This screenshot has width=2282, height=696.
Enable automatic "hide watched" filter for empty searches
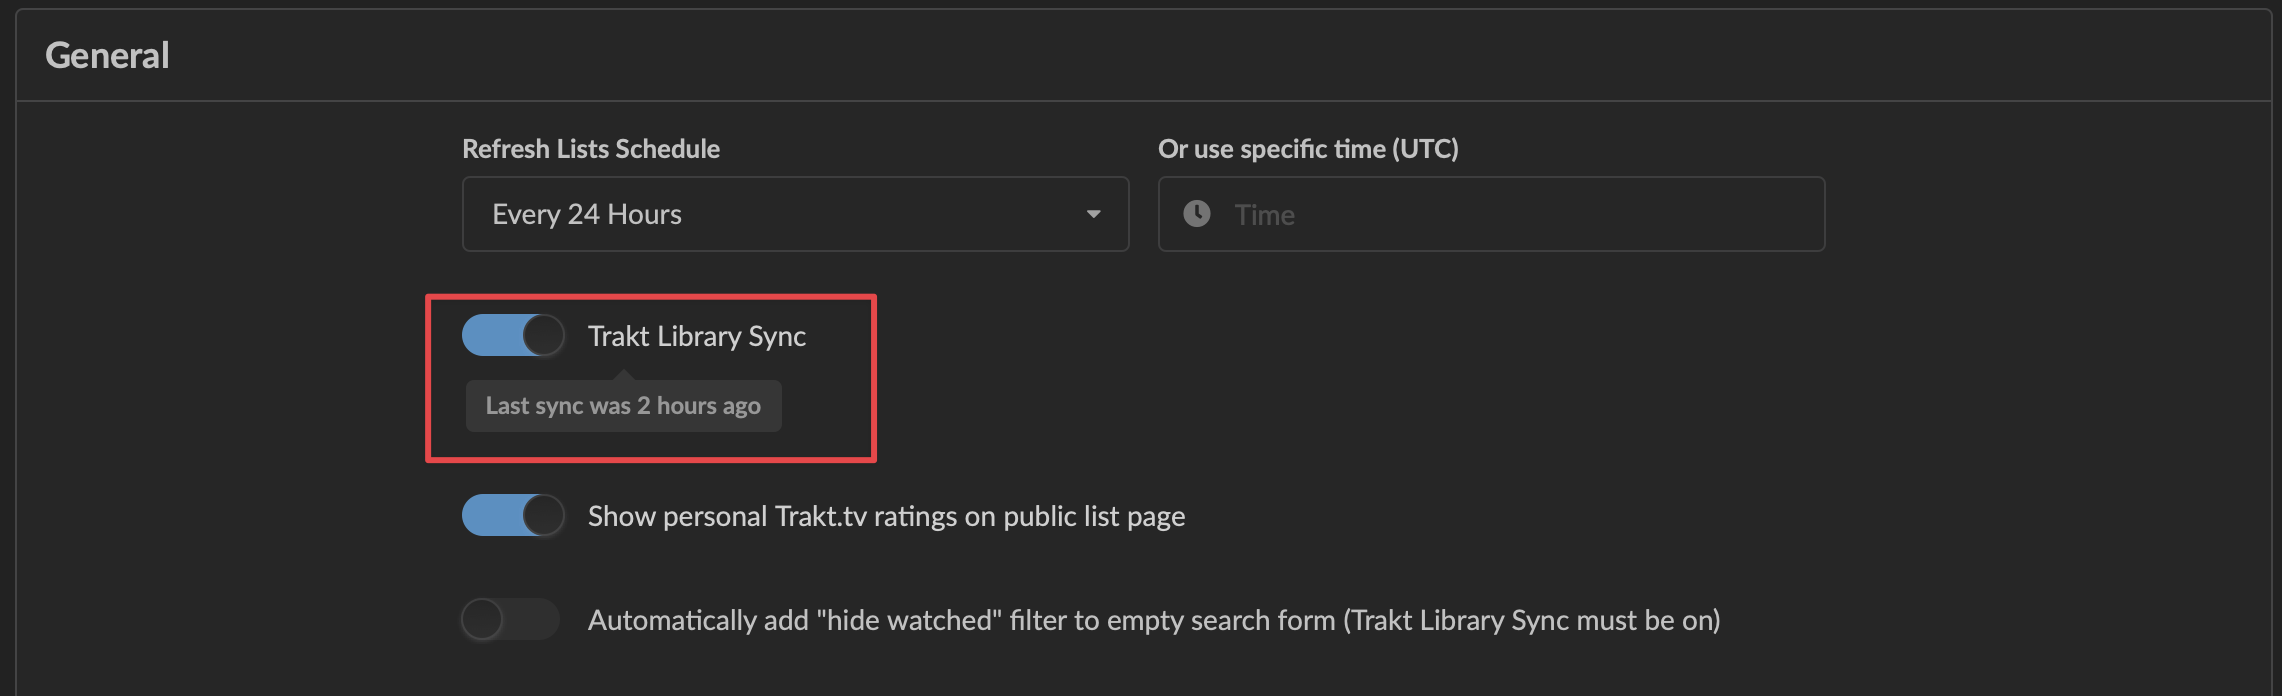point(510,620)
